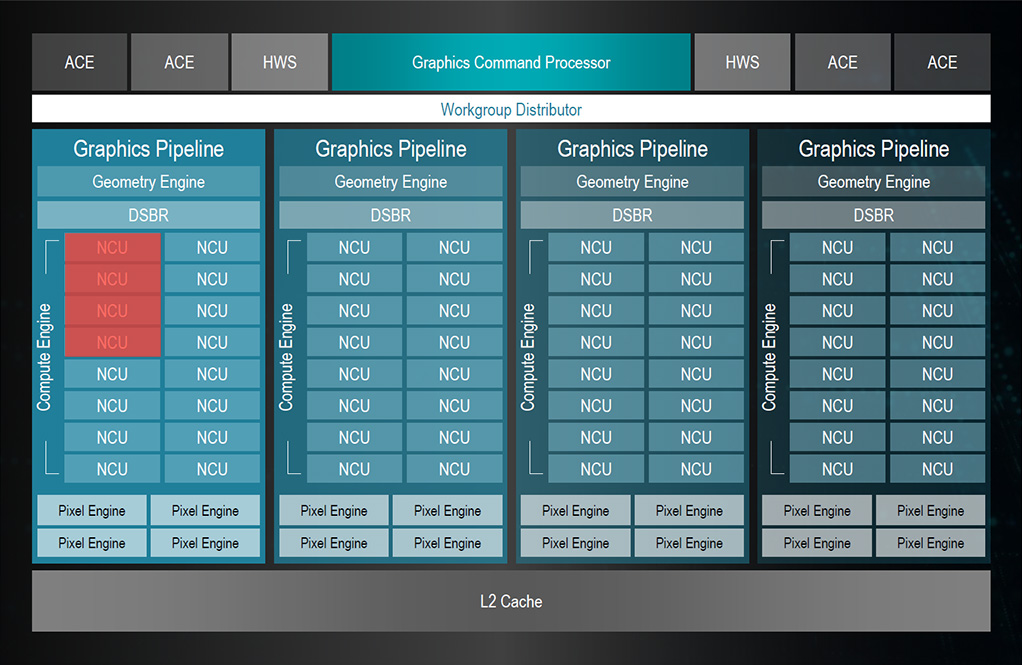Click top-left Pixel Engine in first pipeline

click(x=92, y=510)
